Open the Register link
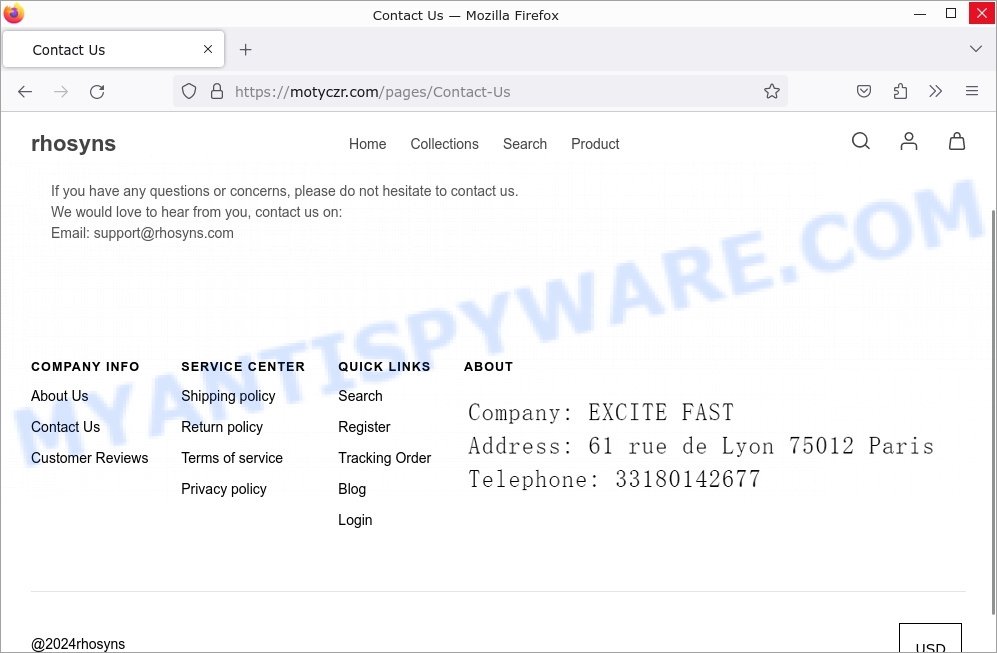The image size is (997, 653). (364, 427)
